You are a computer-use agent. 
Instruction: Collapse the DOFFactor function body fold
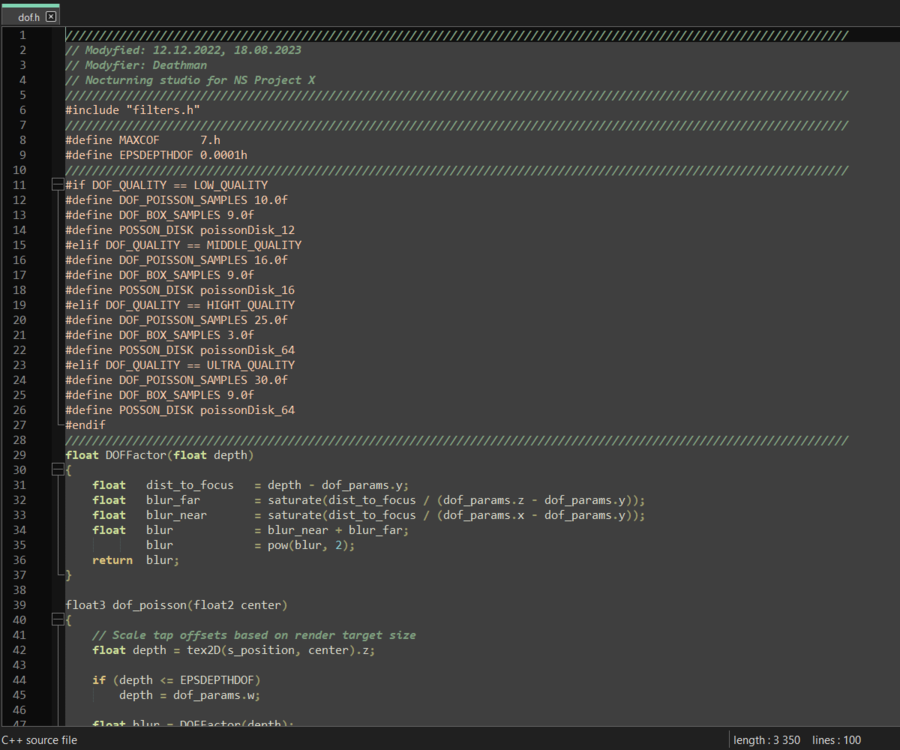point(56,470)
